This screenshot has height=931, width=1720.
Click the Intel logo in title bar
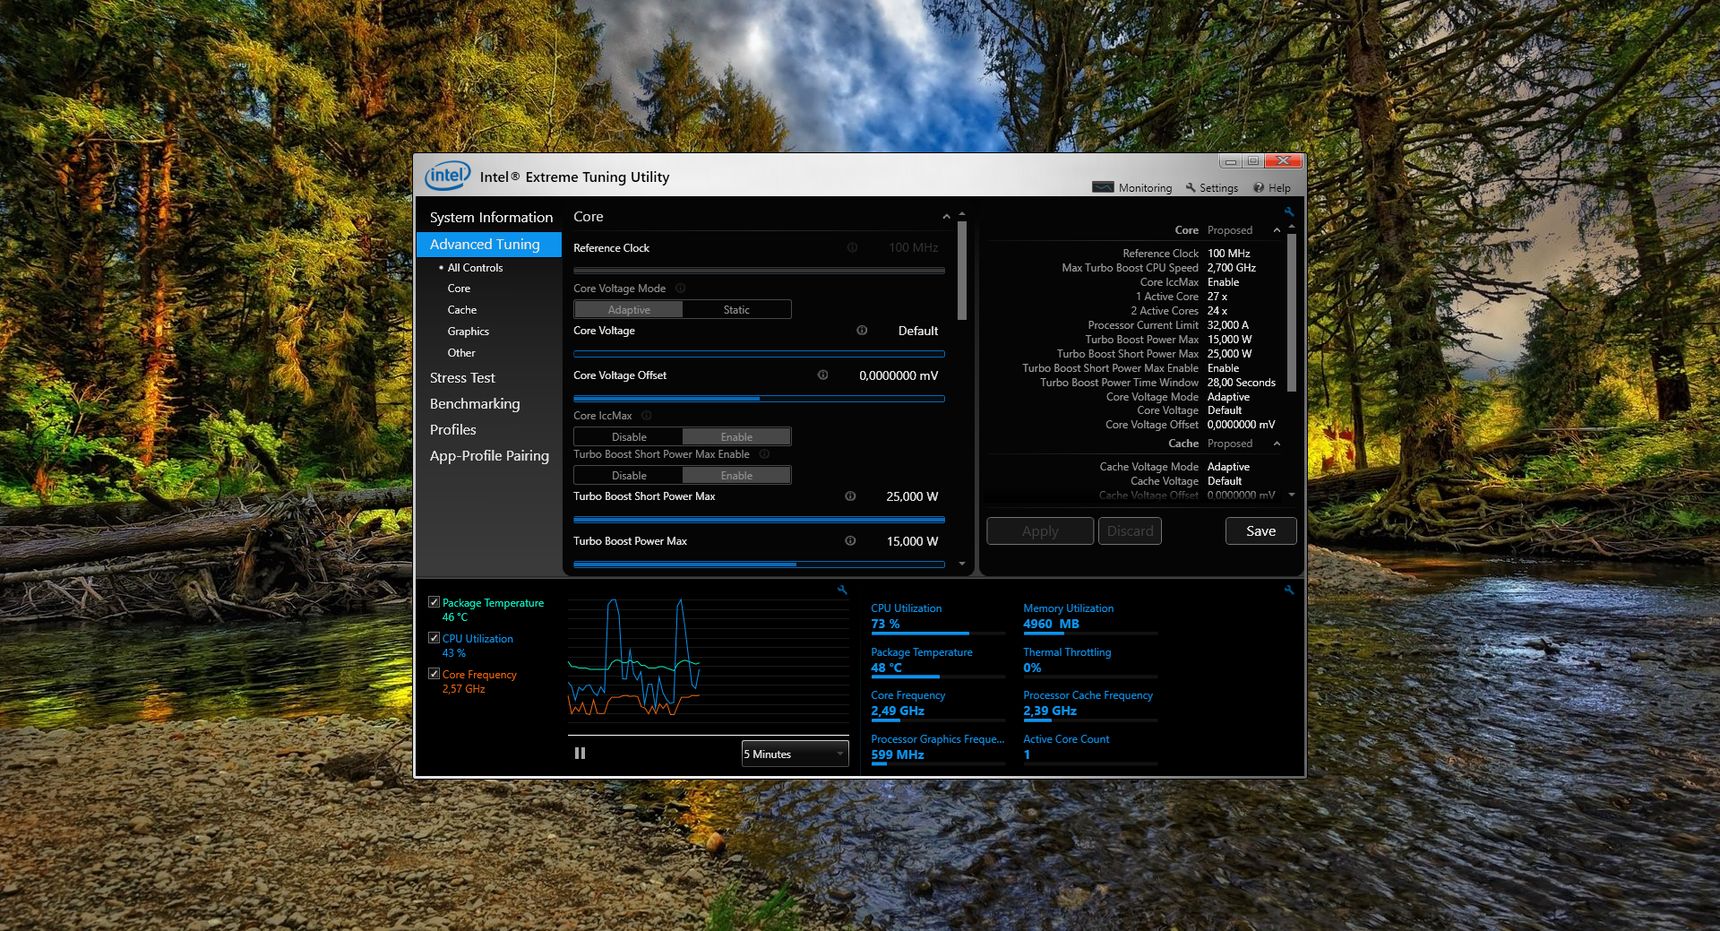[x=447, y=176]
